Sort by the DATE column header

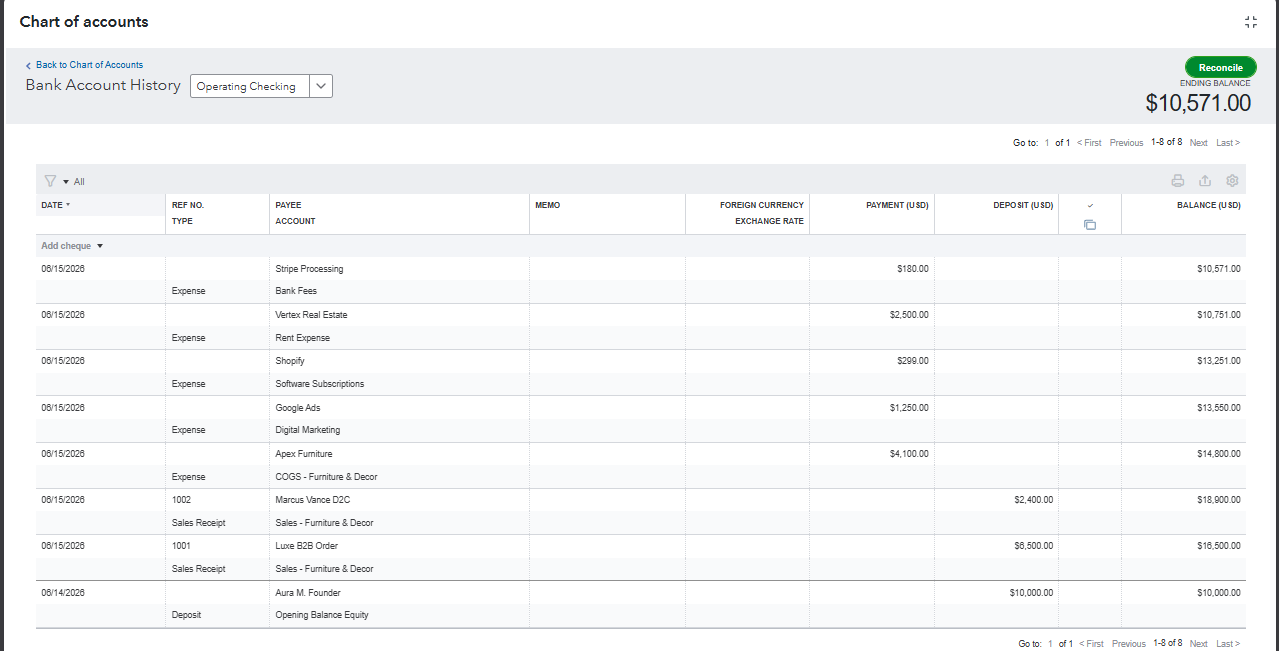56,205
